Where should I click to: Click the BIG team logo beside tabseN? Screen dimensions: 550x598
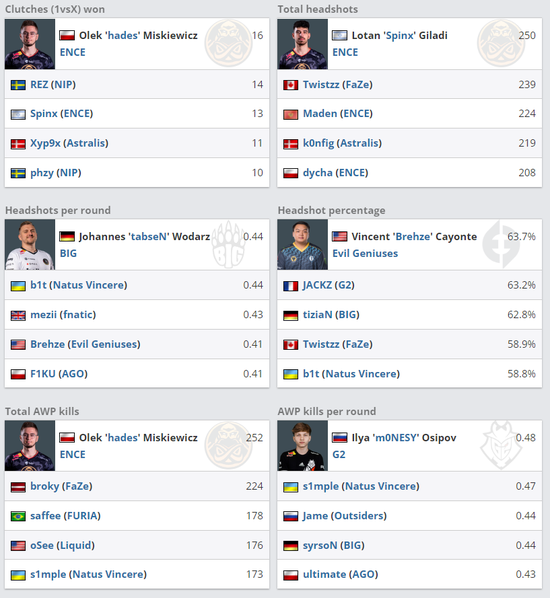tap(228, 244)
